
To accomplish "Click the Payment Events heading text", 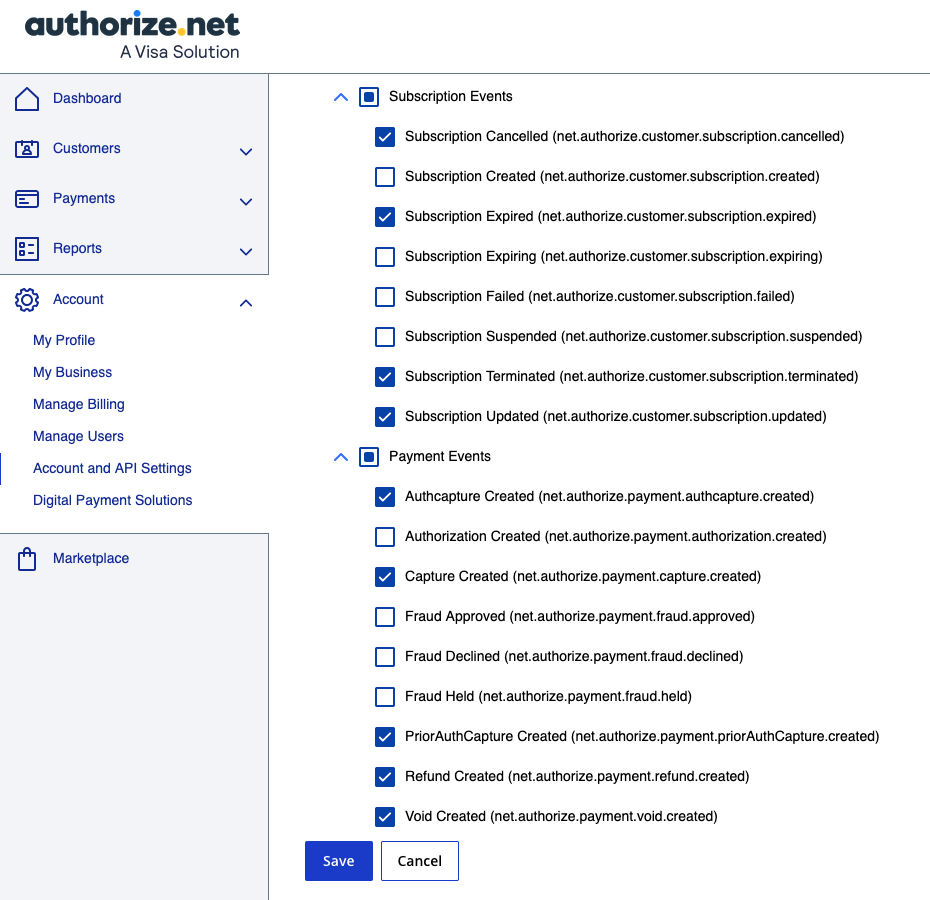I will point(440,457).
